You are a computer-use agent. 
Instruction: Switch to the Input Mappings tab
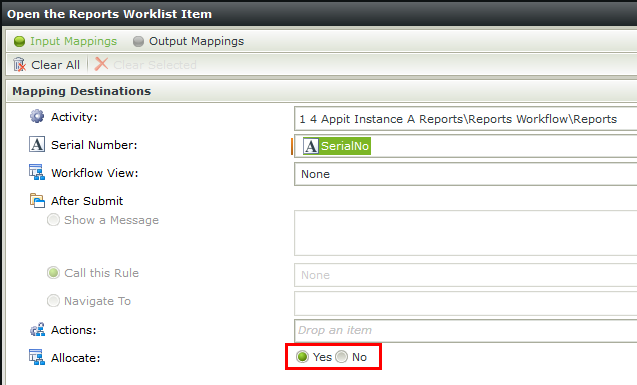[x=65, y=41]
